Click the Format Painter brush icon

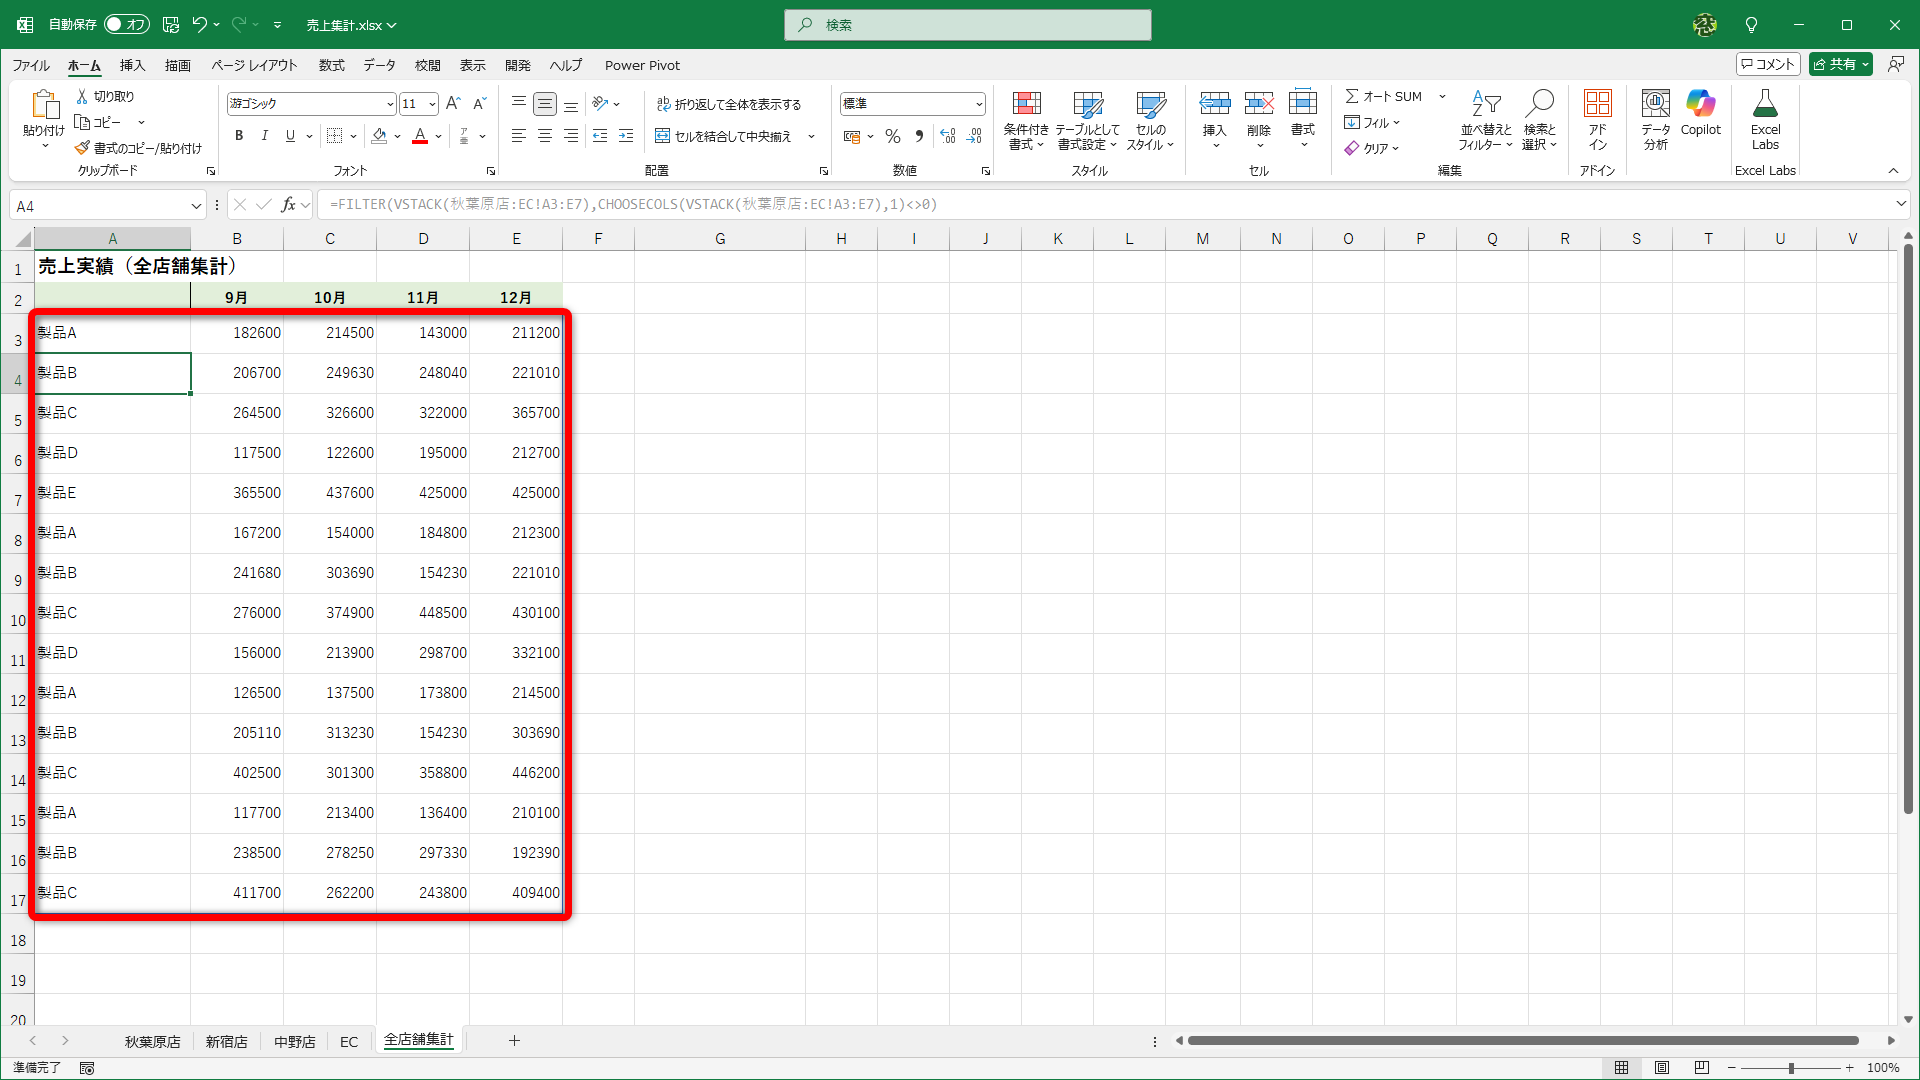[x=83, y=148]
